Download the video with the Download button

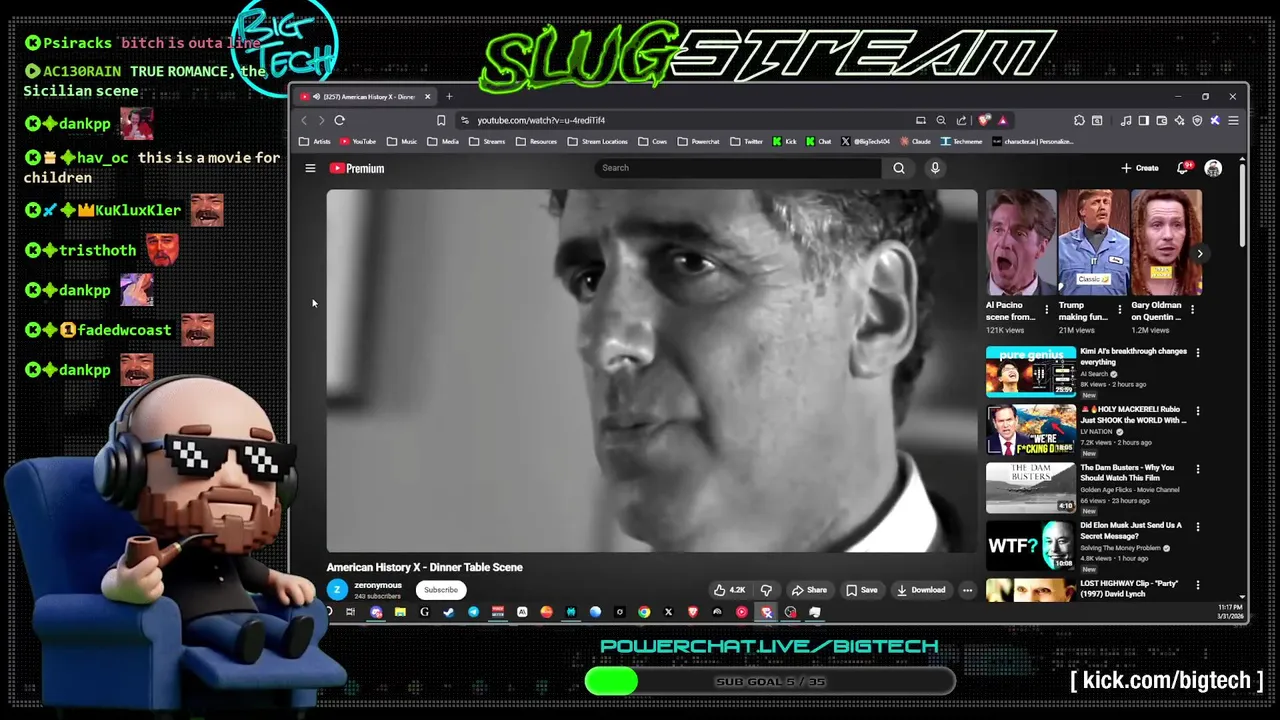pos(920,590)
